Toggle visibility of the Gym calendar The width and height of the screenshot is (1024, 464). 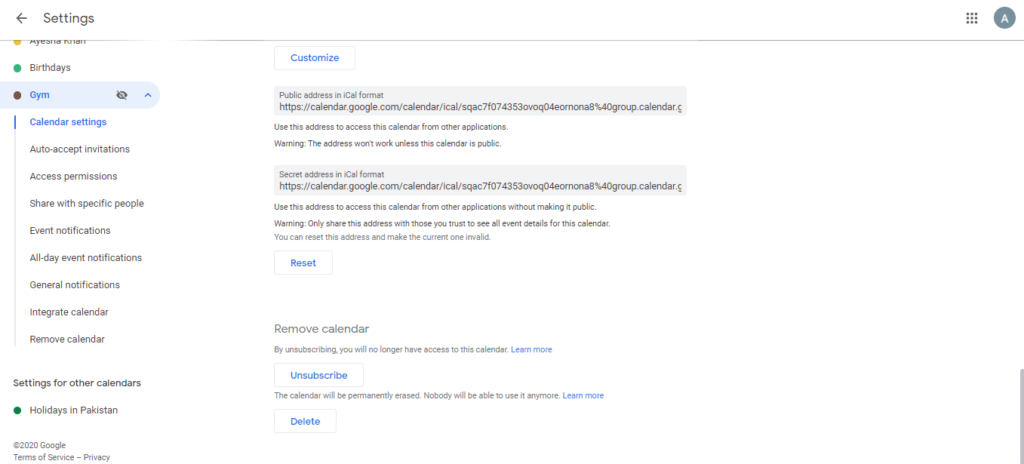pos(121,95)
